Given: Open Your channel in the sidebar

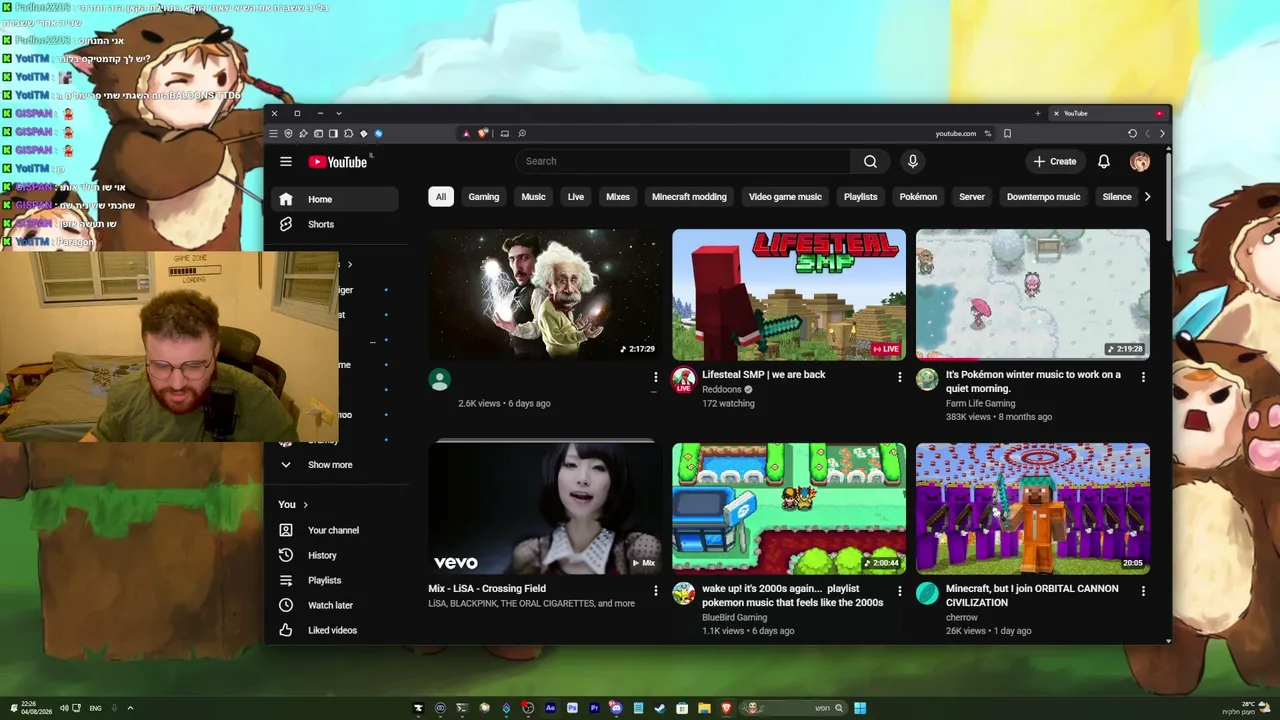Looking at the screenshot, I should pos(335,530).
